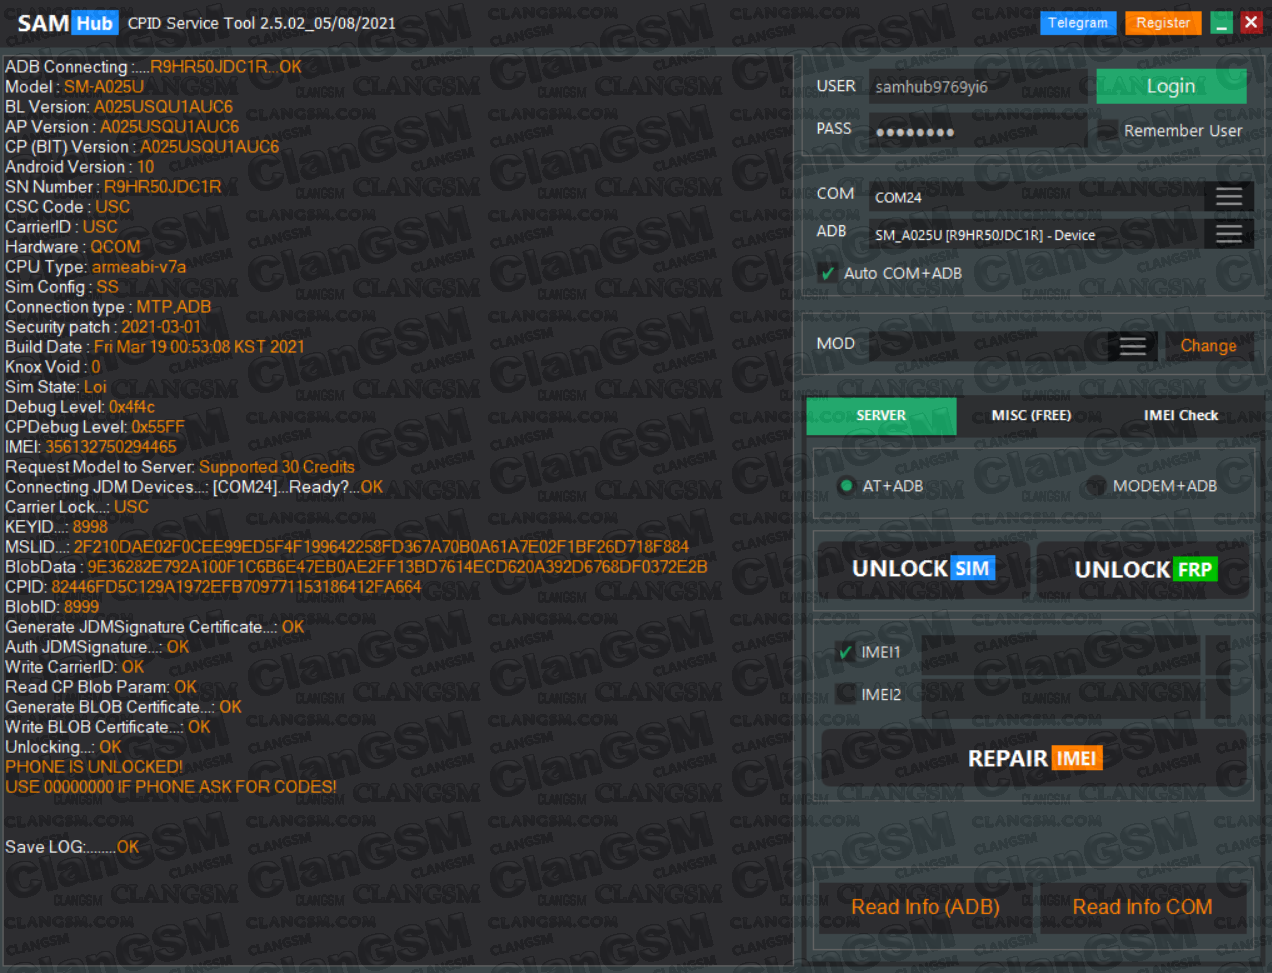Open the ADB device list hamburger icon
The height and width of the screenshot is (973, 1272).
click(1229, 234)
